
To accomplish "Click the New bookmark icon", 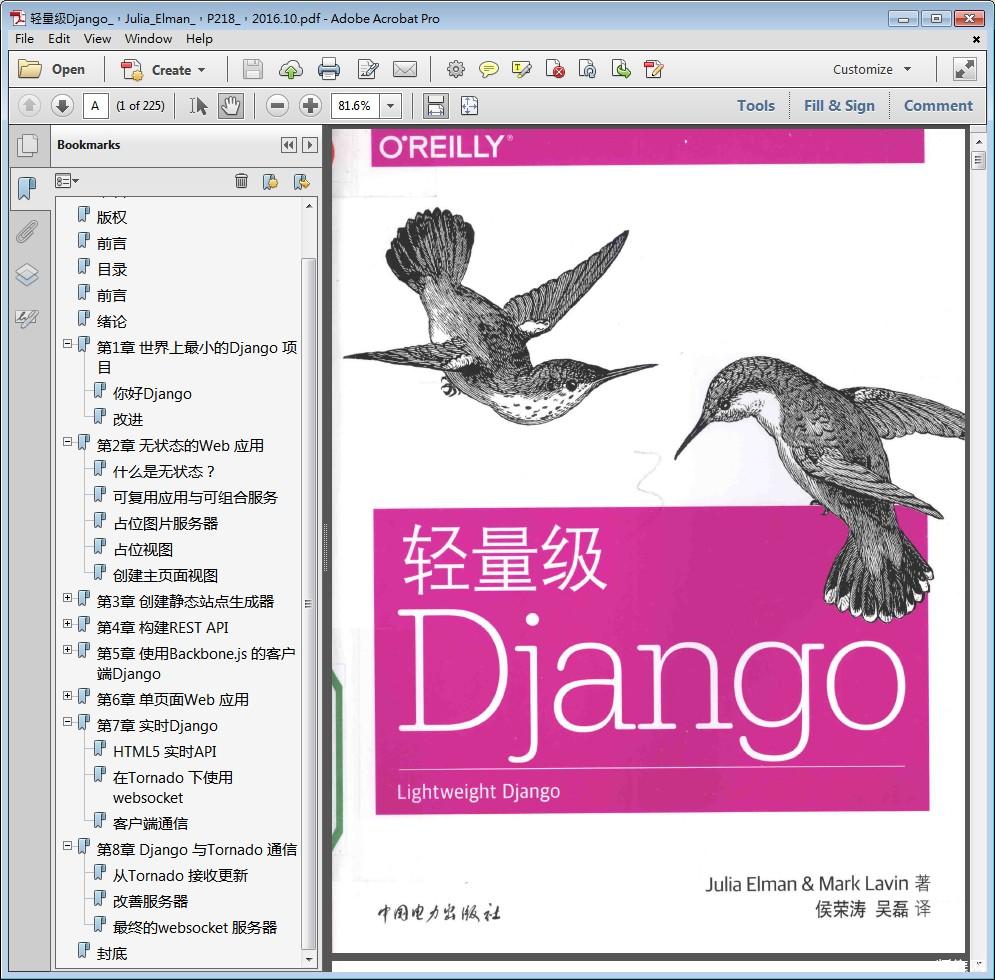I will point(270,181).
